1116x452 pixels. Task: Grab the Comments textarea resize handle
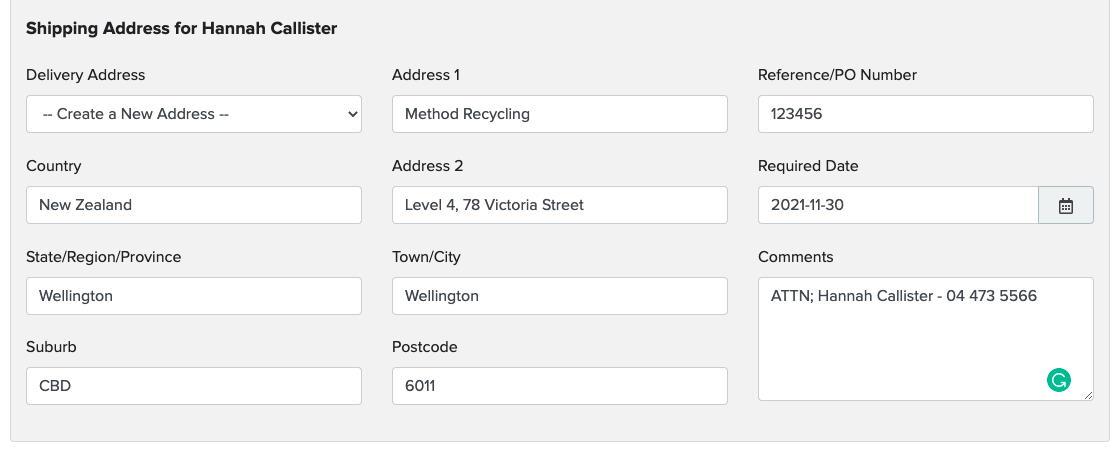pyautogui.click(x=1088, y=395)
